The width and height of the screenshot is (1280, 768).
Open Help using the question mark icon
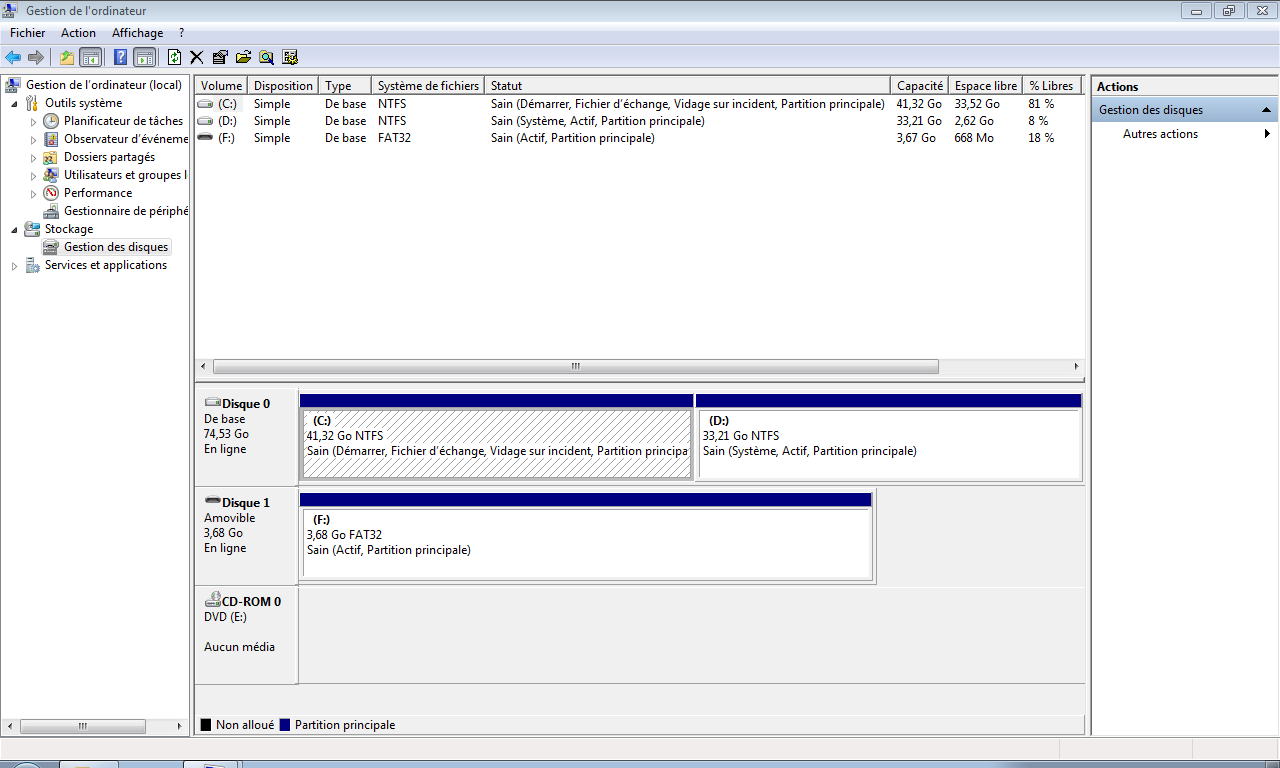pos(121,57)
